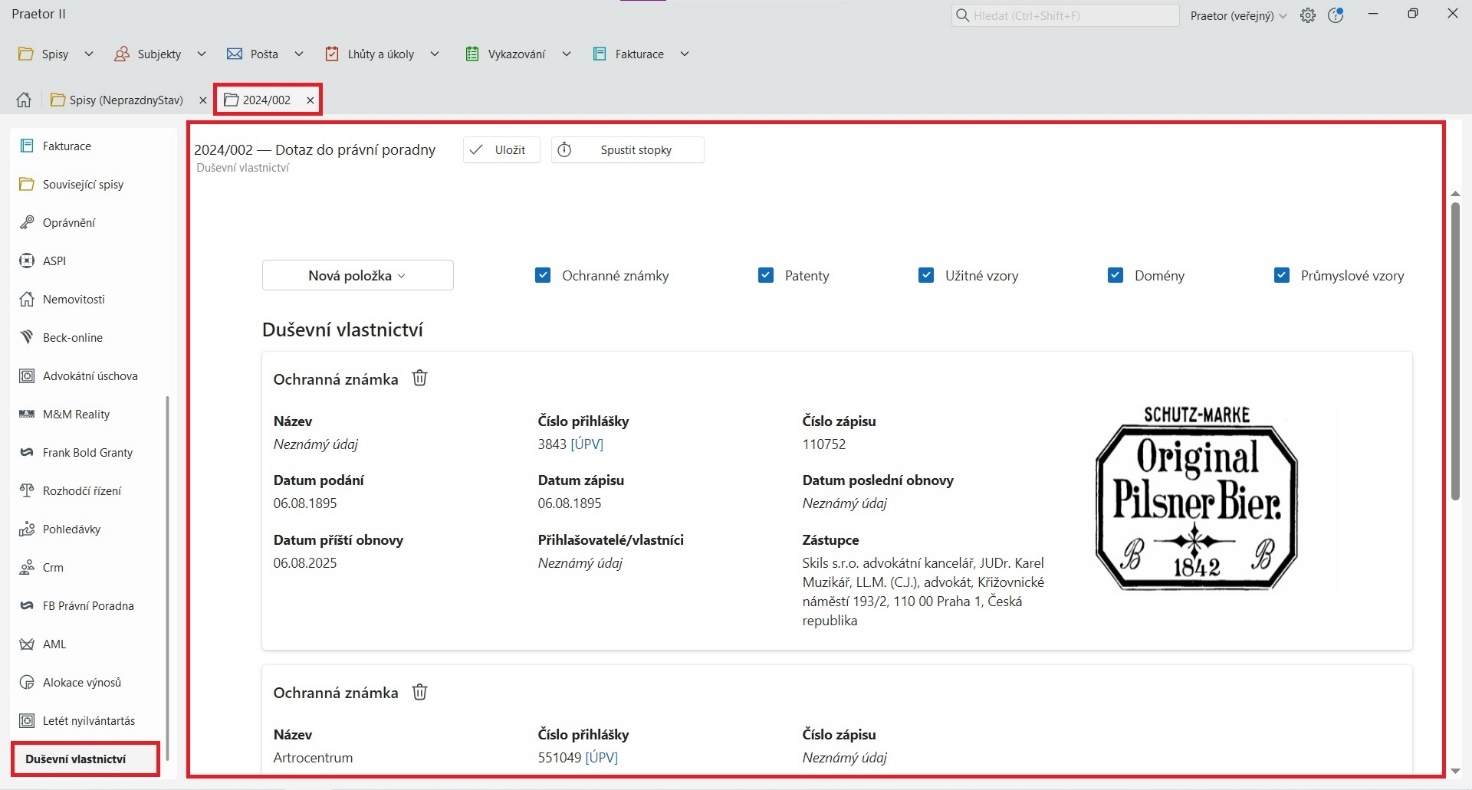This screenshot has width=1472, height=790.
Task: Open Advokátní úschova in sidebar
Action: coord(89,376)
